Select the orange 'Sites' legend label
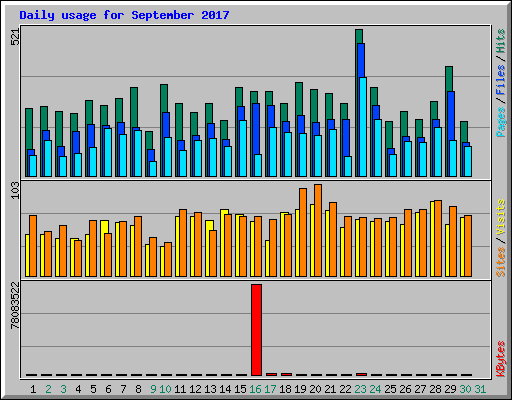The height and width of the screenshot is (400, 512). pyautogui.click(x=500, y=262)
